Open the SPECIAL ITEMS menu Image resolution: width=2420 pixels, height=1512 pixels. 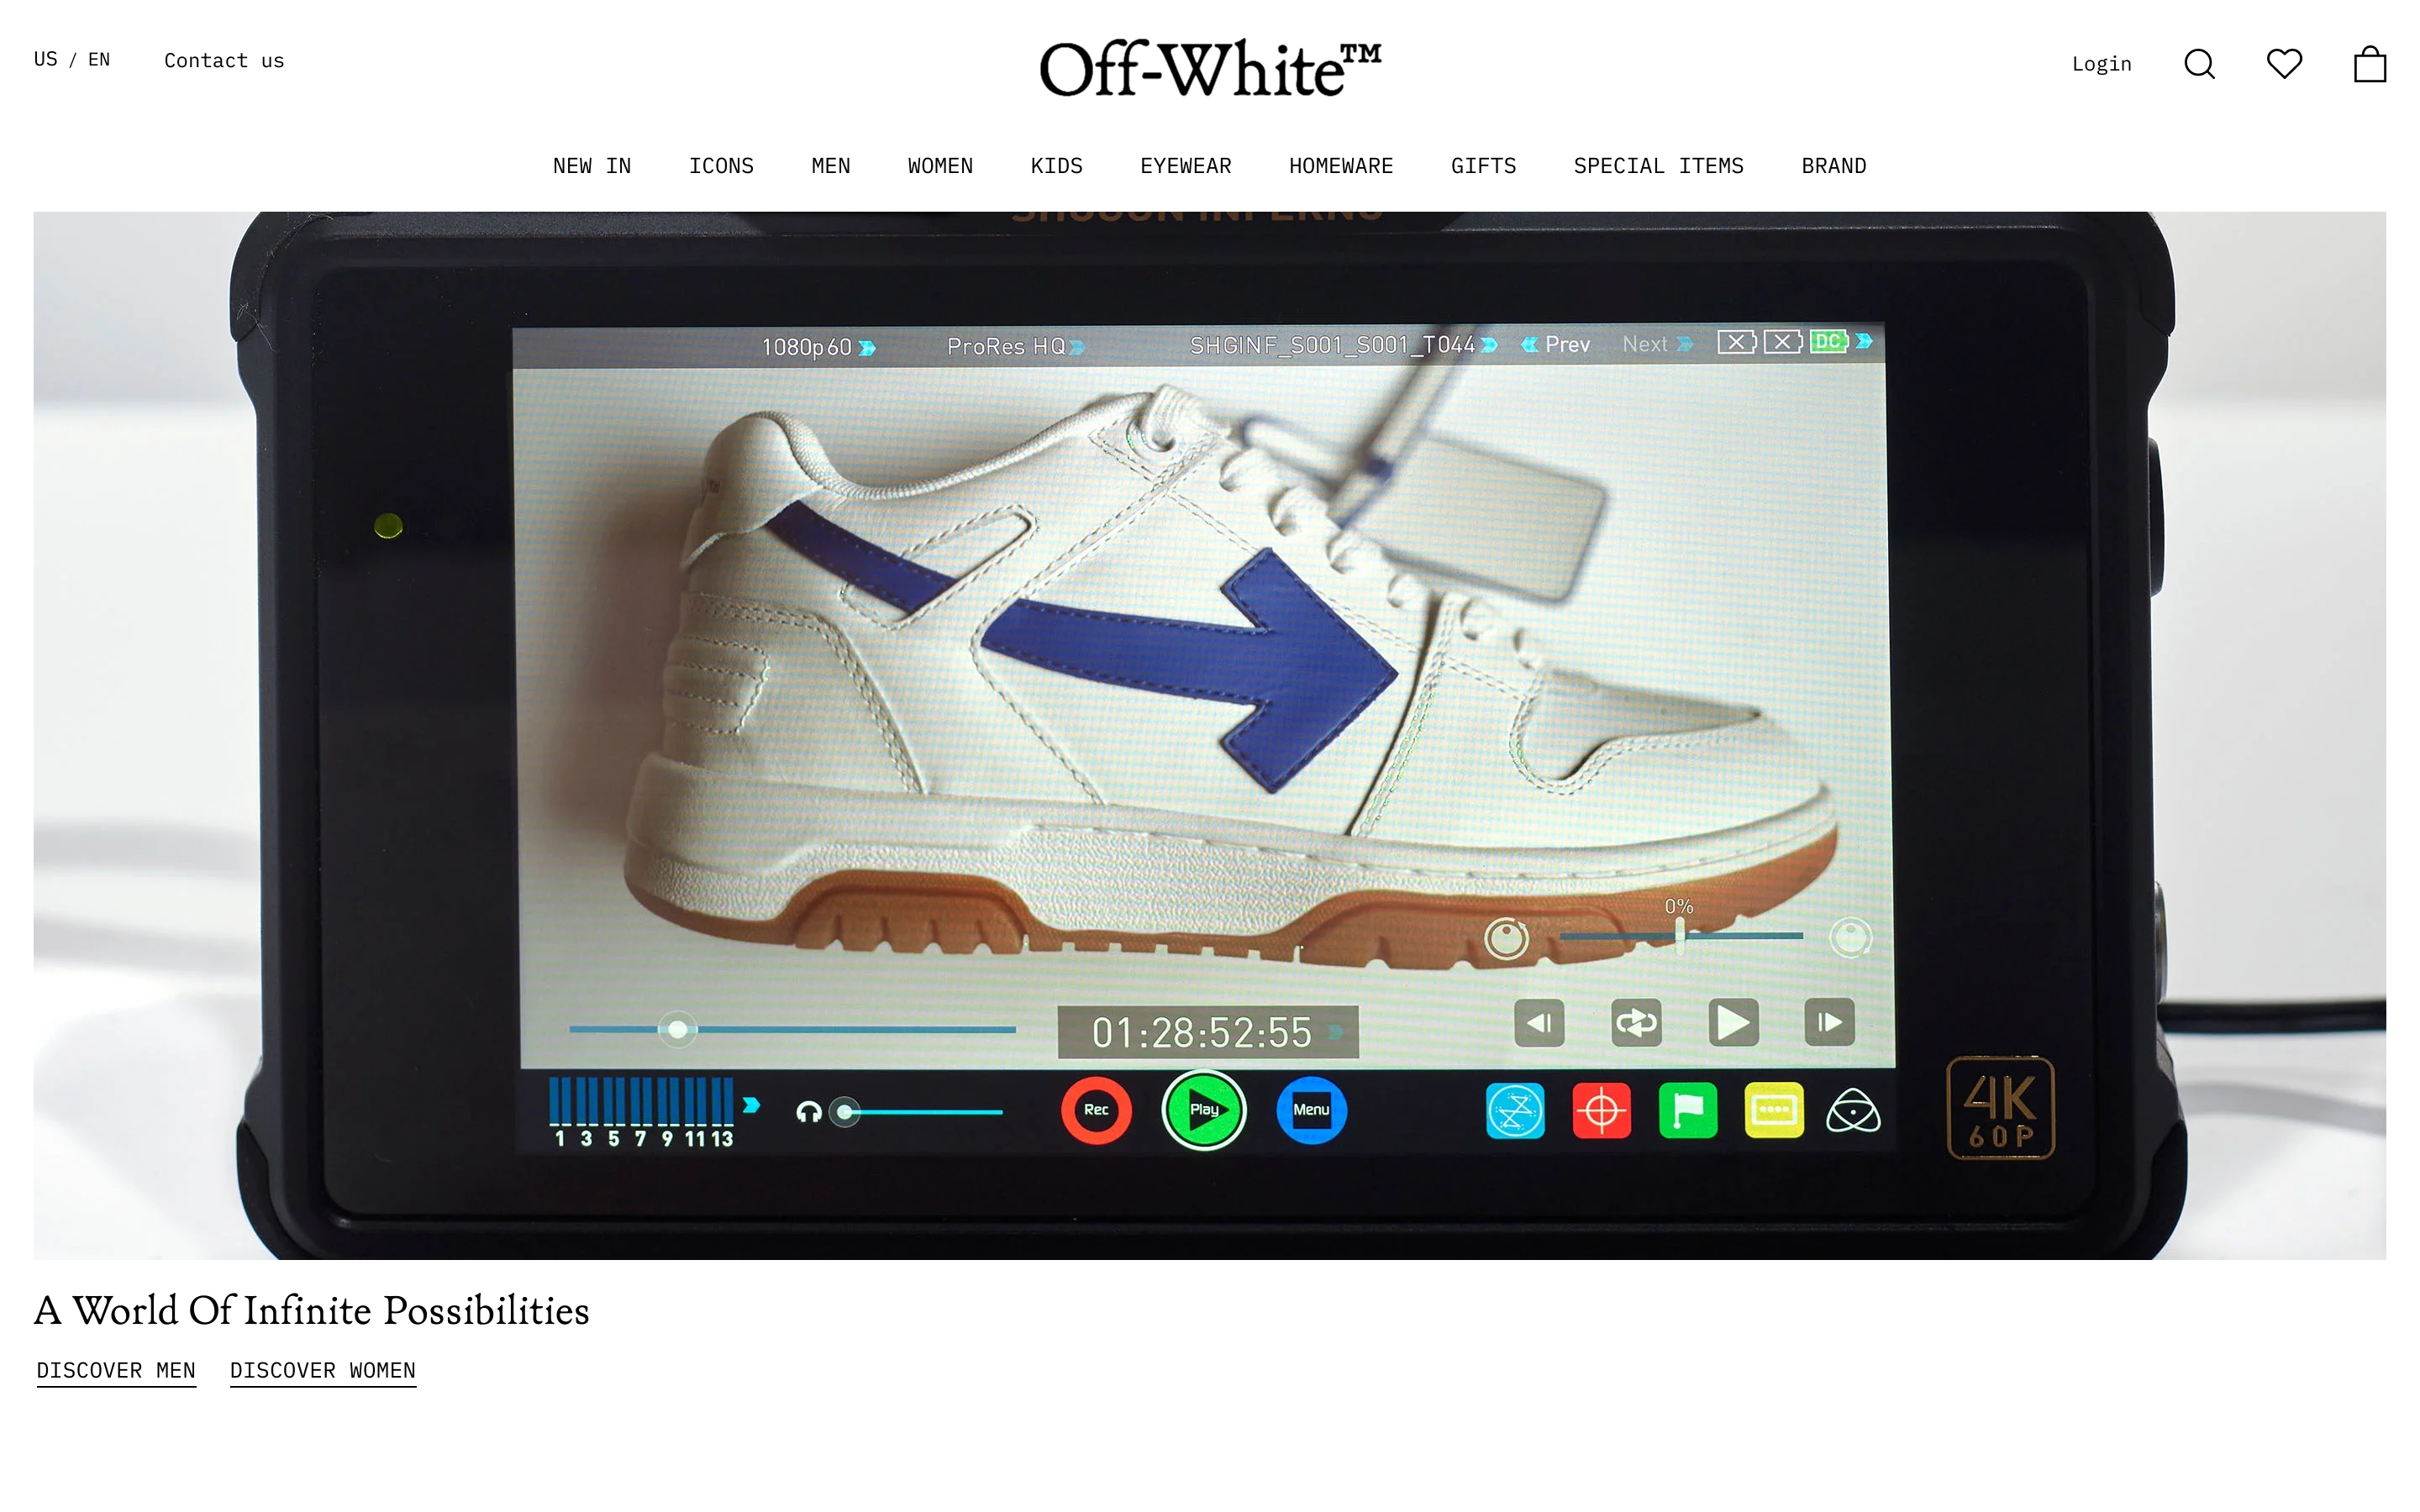1657,166
